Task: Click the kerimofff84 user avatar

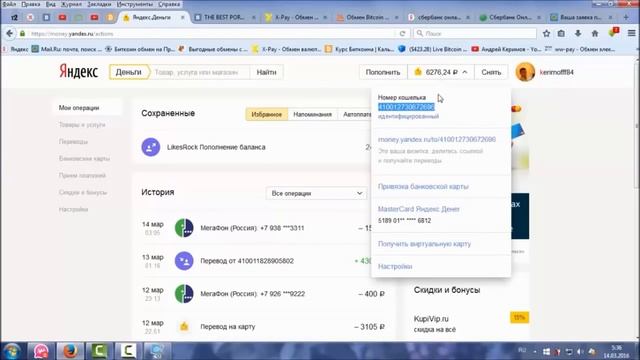Action: (x=525, y=72)
